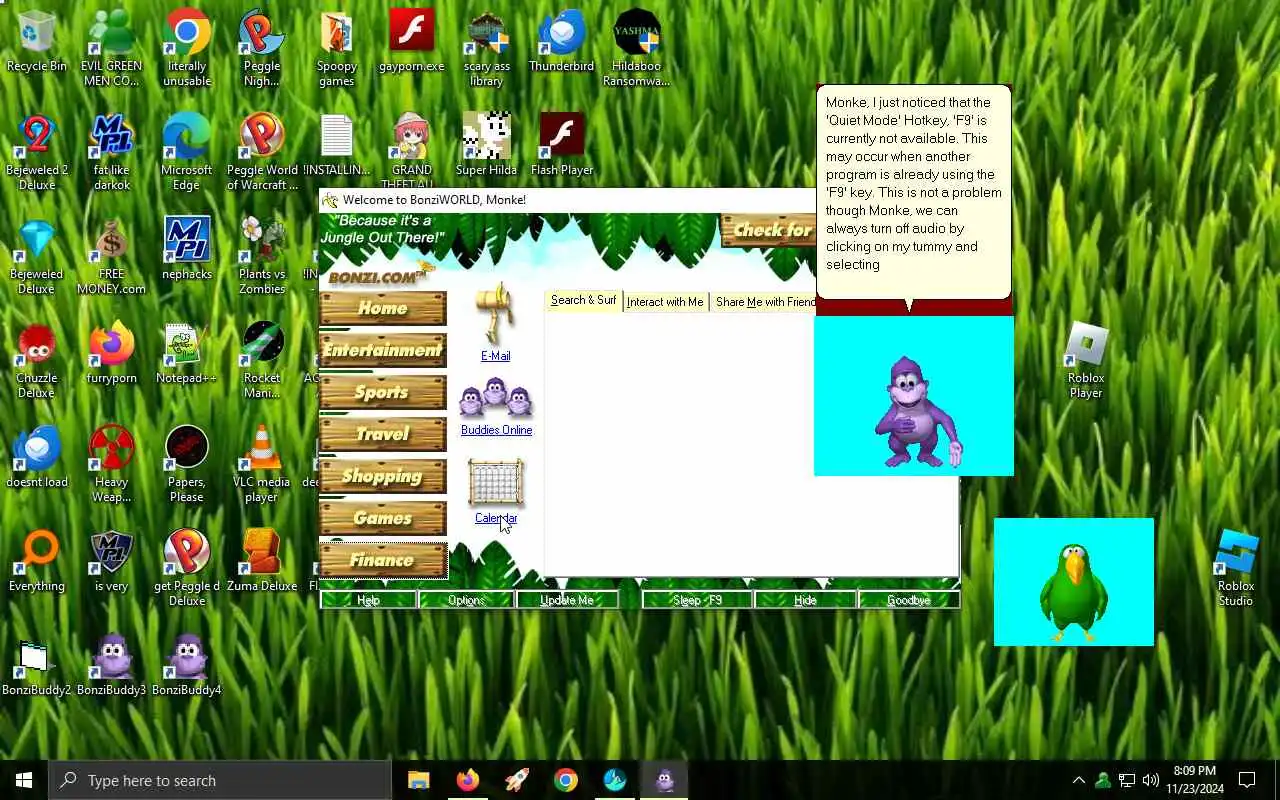Open the Shopping section

pos(382,476)
